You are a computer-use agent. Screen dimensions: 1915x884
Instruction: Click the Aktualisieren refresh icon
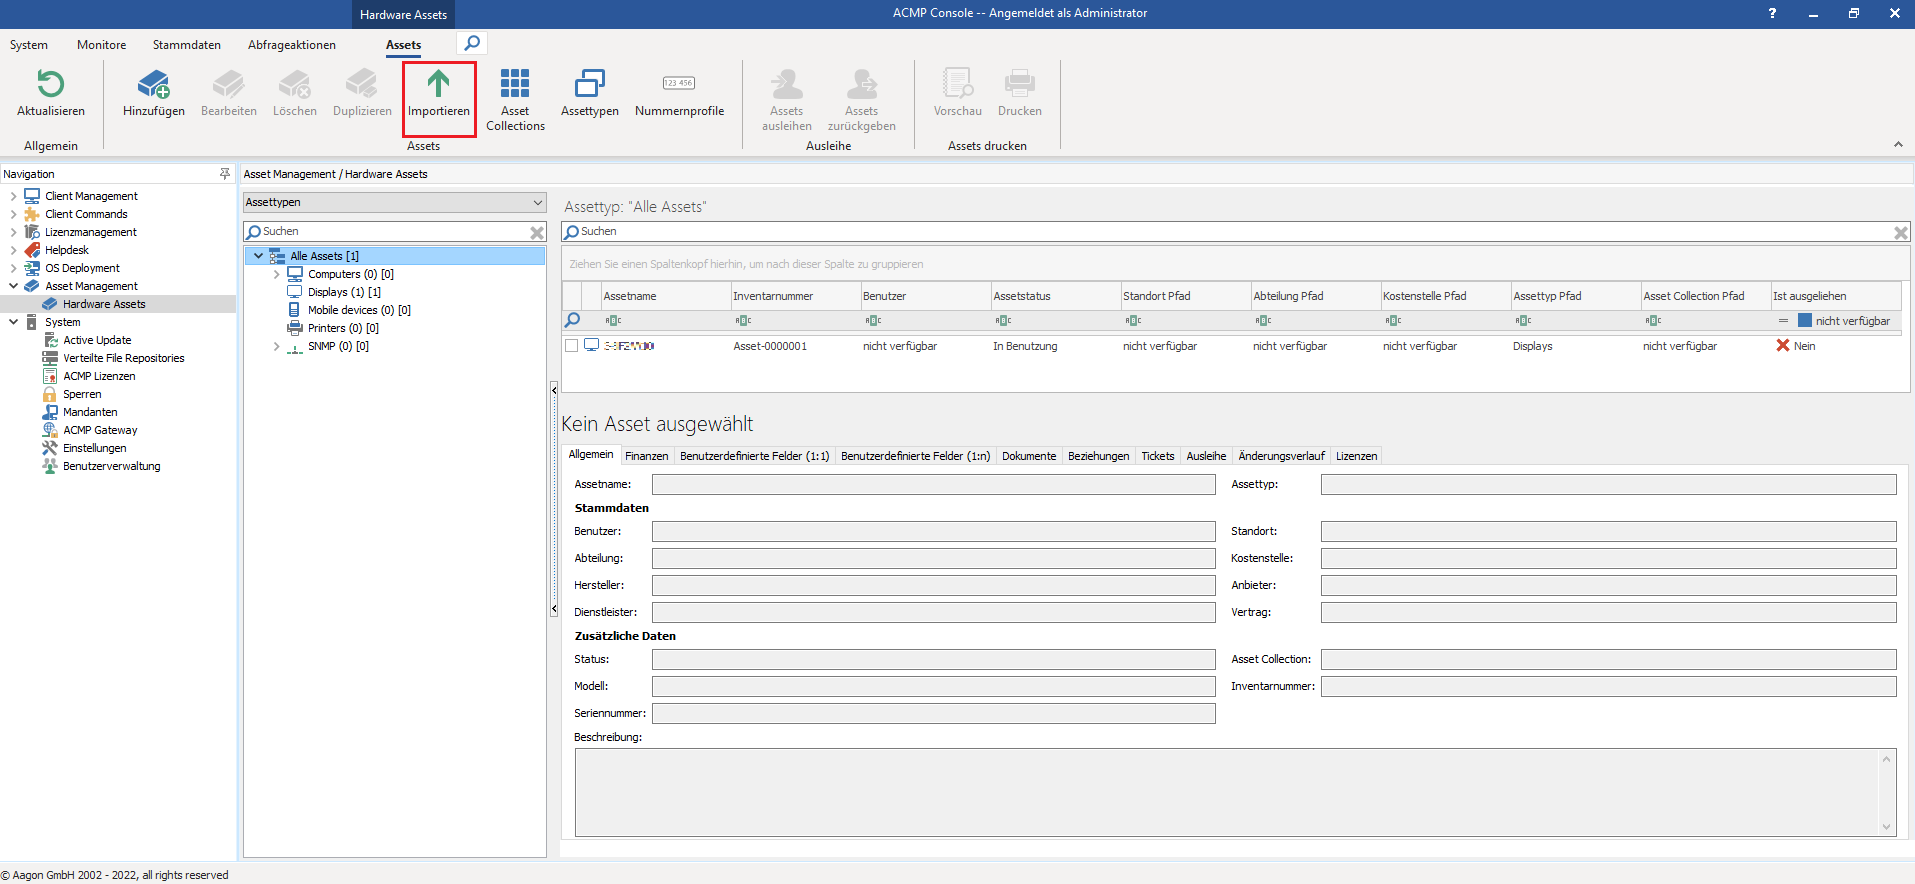(50, 83)
